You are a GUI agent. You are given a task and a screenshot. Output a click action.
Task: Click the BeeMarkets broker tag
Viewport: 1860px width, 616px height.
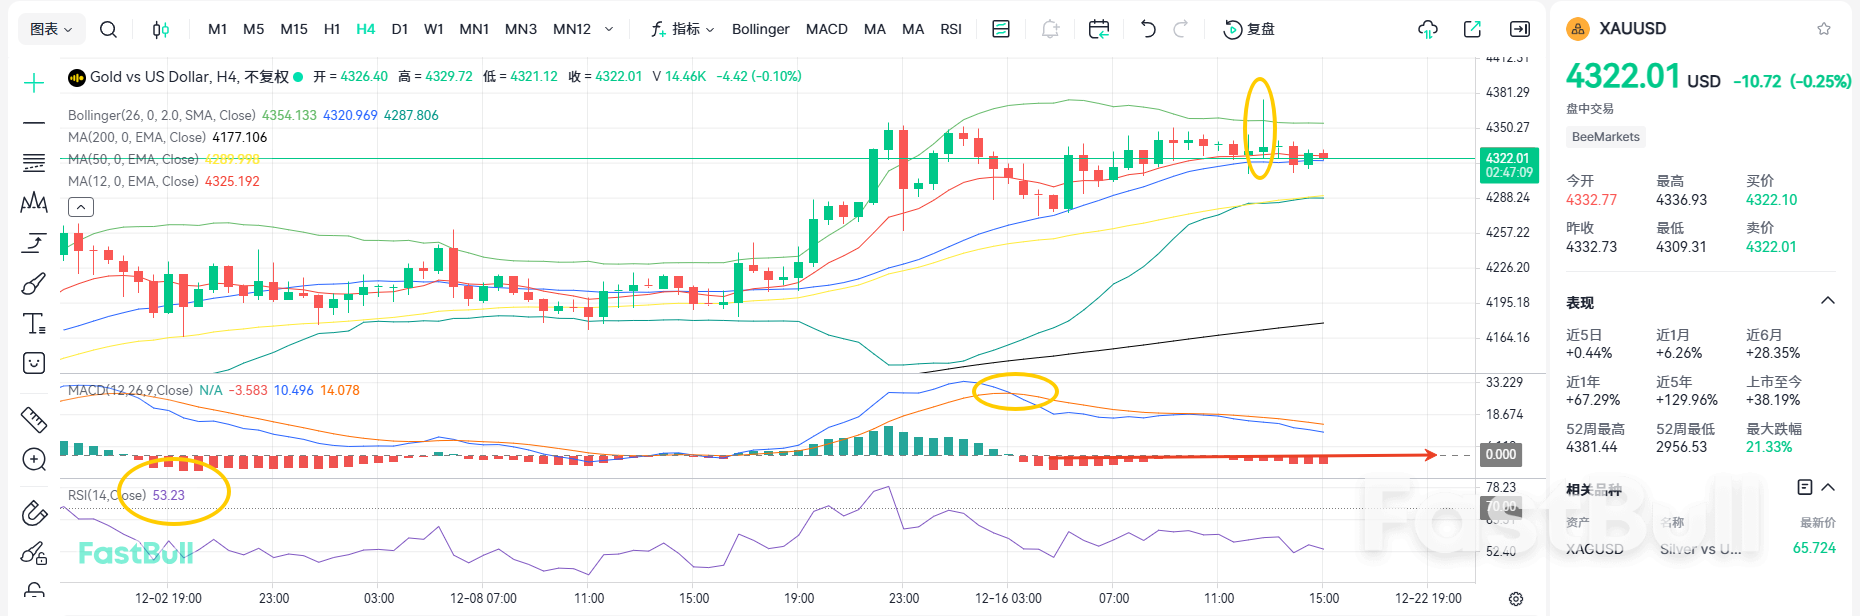click(1605, 137)
